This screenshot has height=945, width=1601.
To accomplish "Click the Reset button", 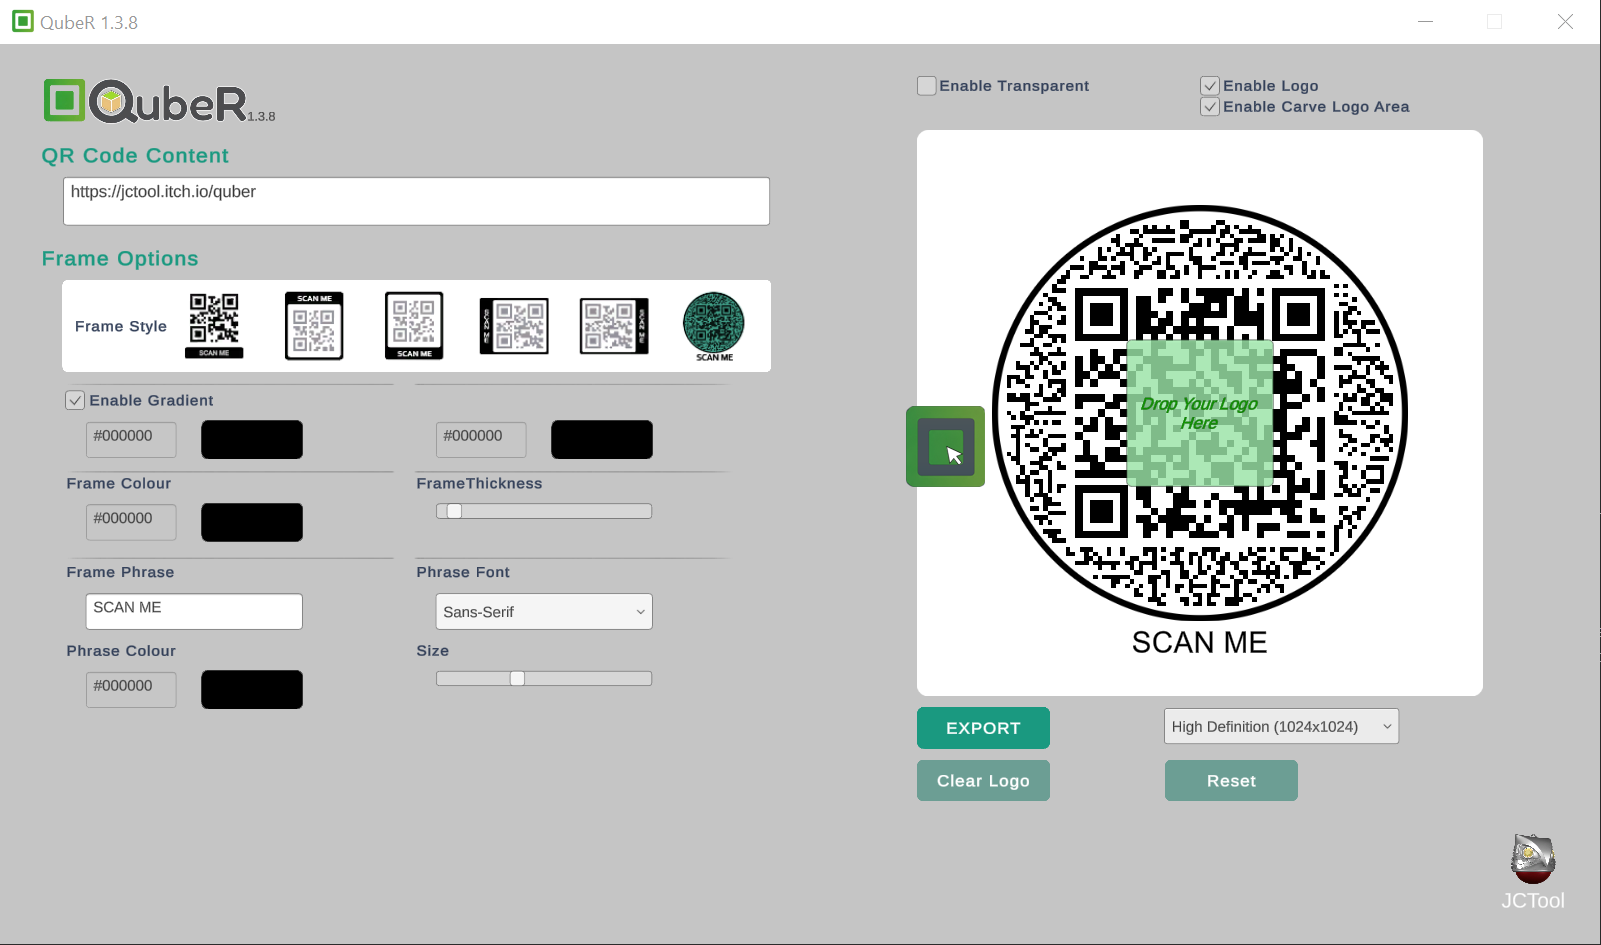I will tap(1231, 781).
